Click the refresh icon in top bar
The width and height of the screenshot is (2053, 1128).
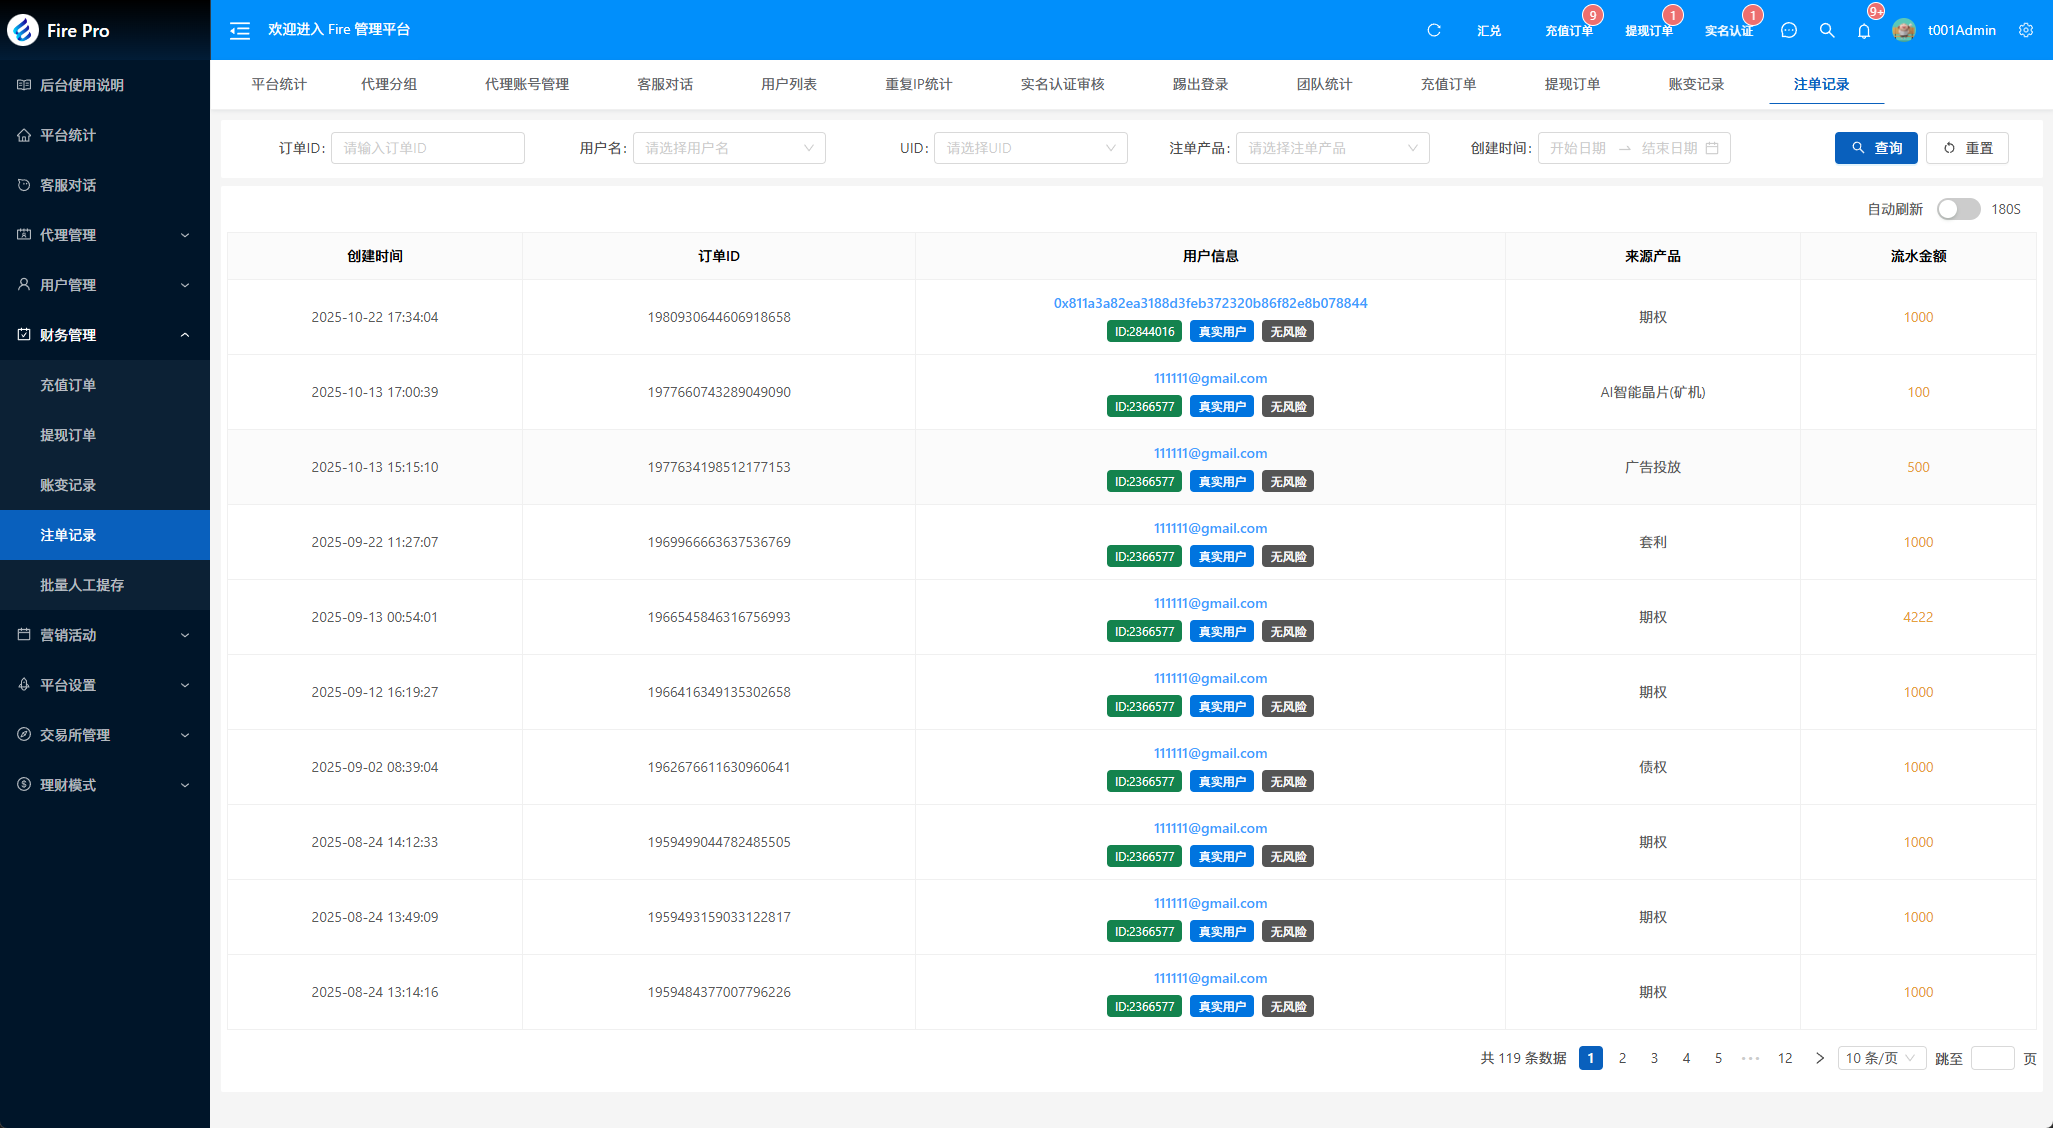click(x=1434, y=31)
